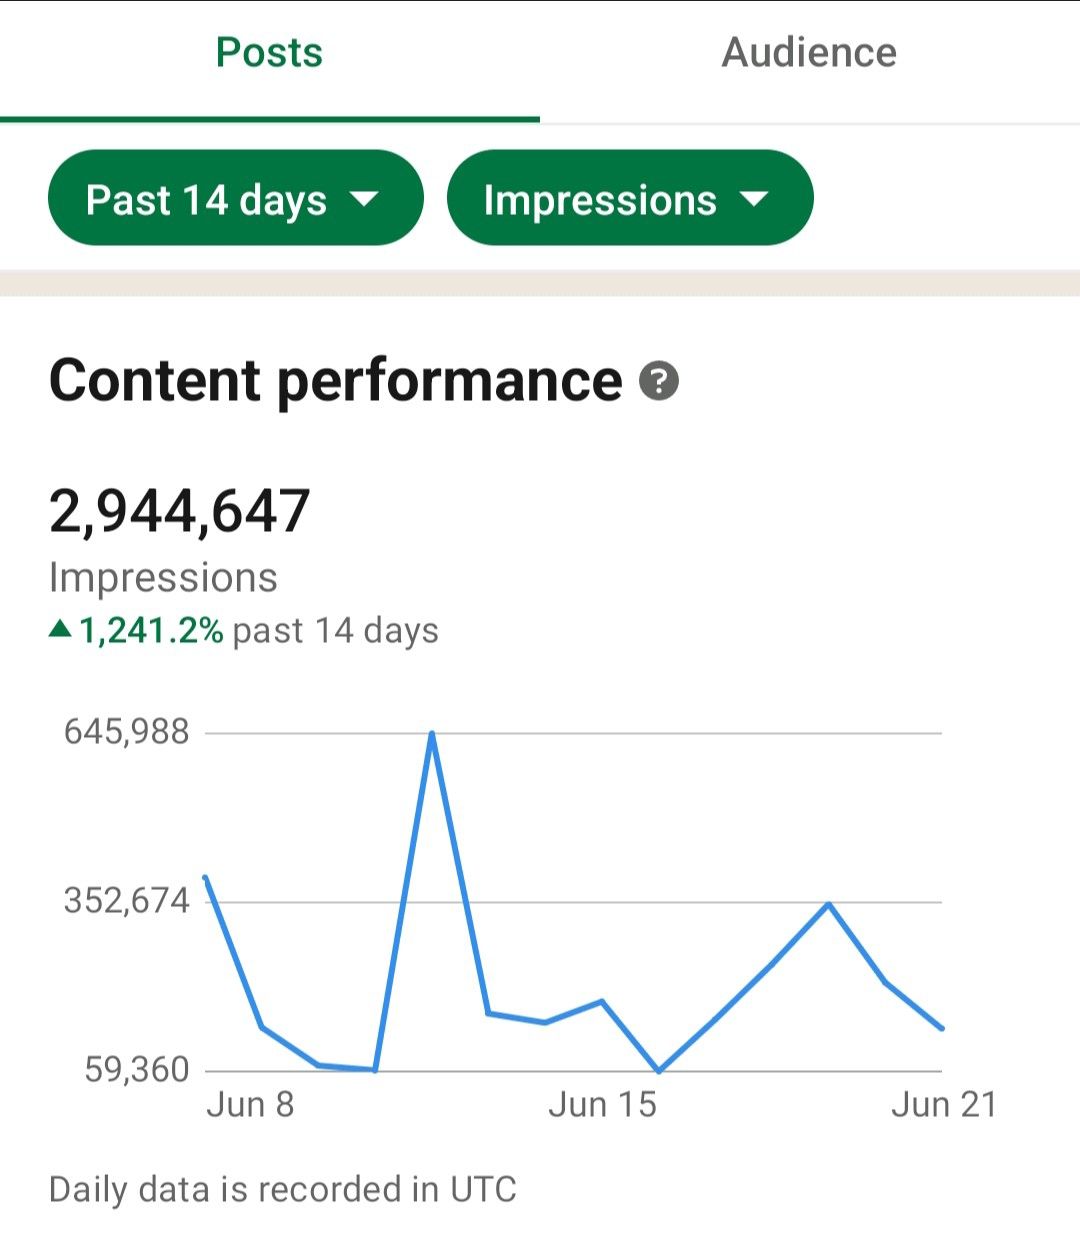
Task: Open the Past 14 days dropdown
Action: point(234,199)
